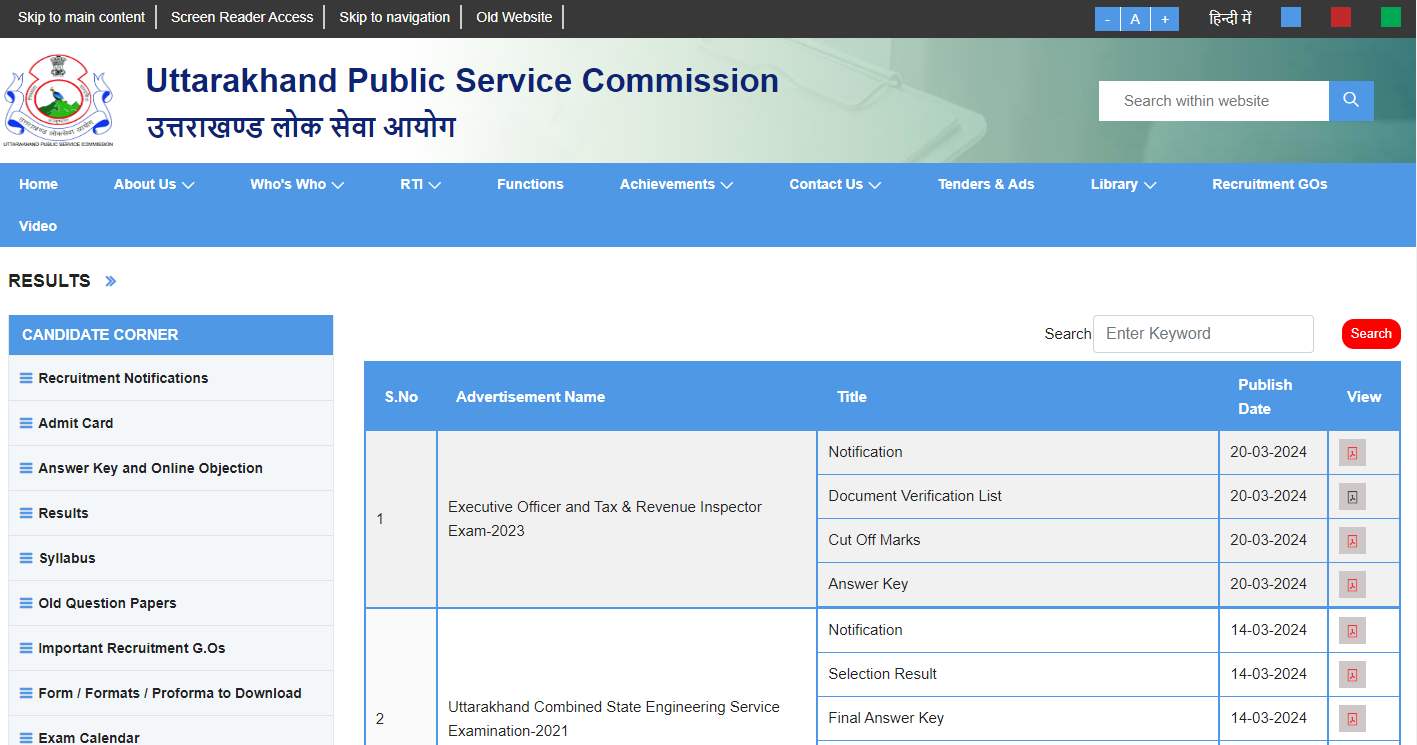Screen dimensions: 1417x745
Task: Click the Selection Result title
Action: (882, 674)
